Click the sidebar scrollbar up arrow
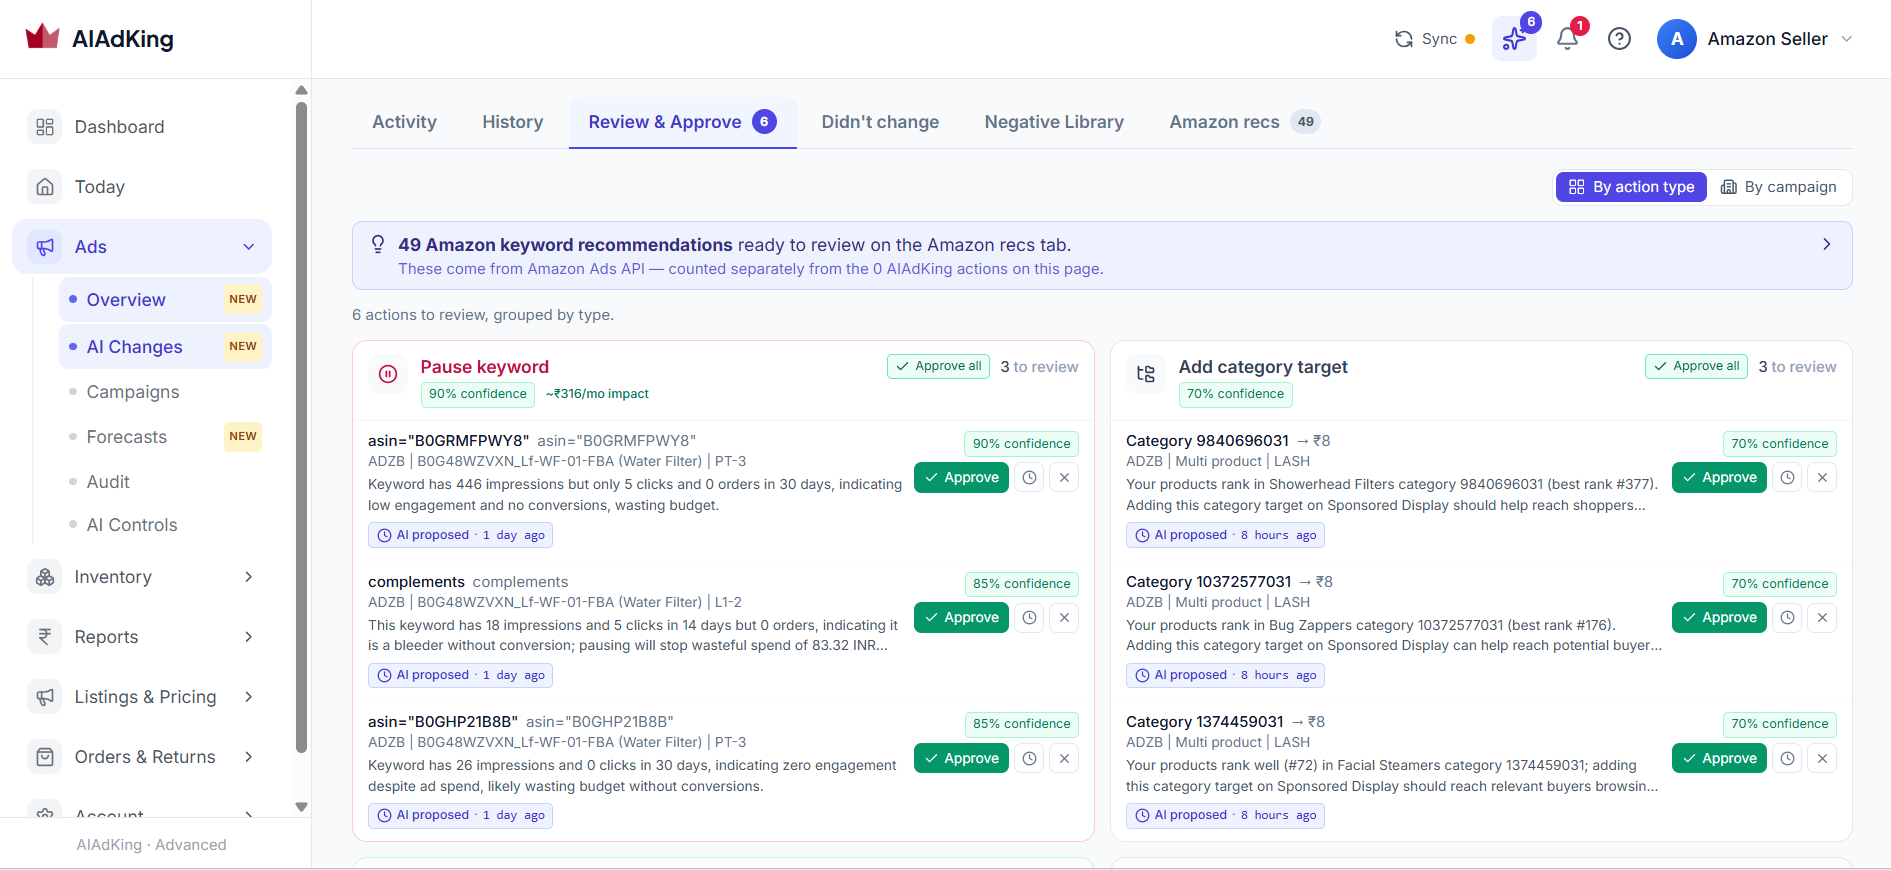The image size is (1891, 870). tap(301, 90)
